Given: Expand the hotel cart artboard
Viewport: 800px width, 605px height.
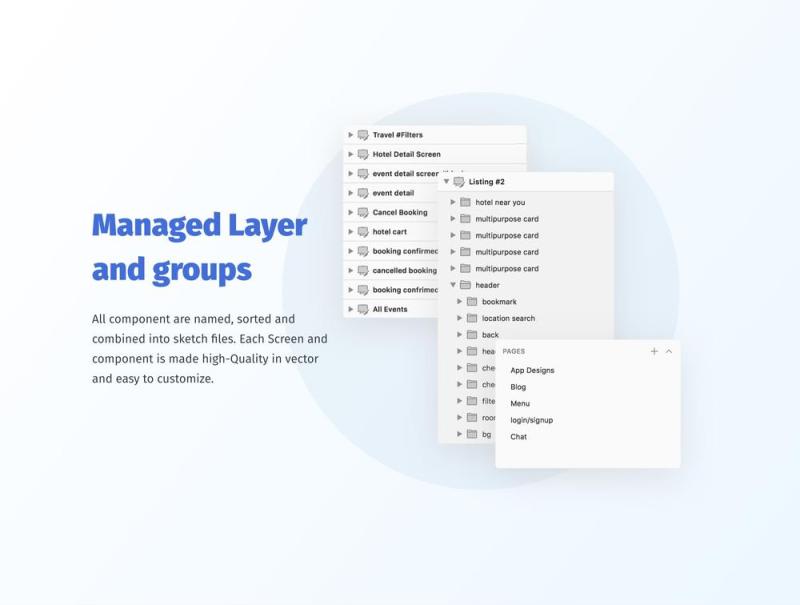Looking at the screenshot, I should coord(351,231).
